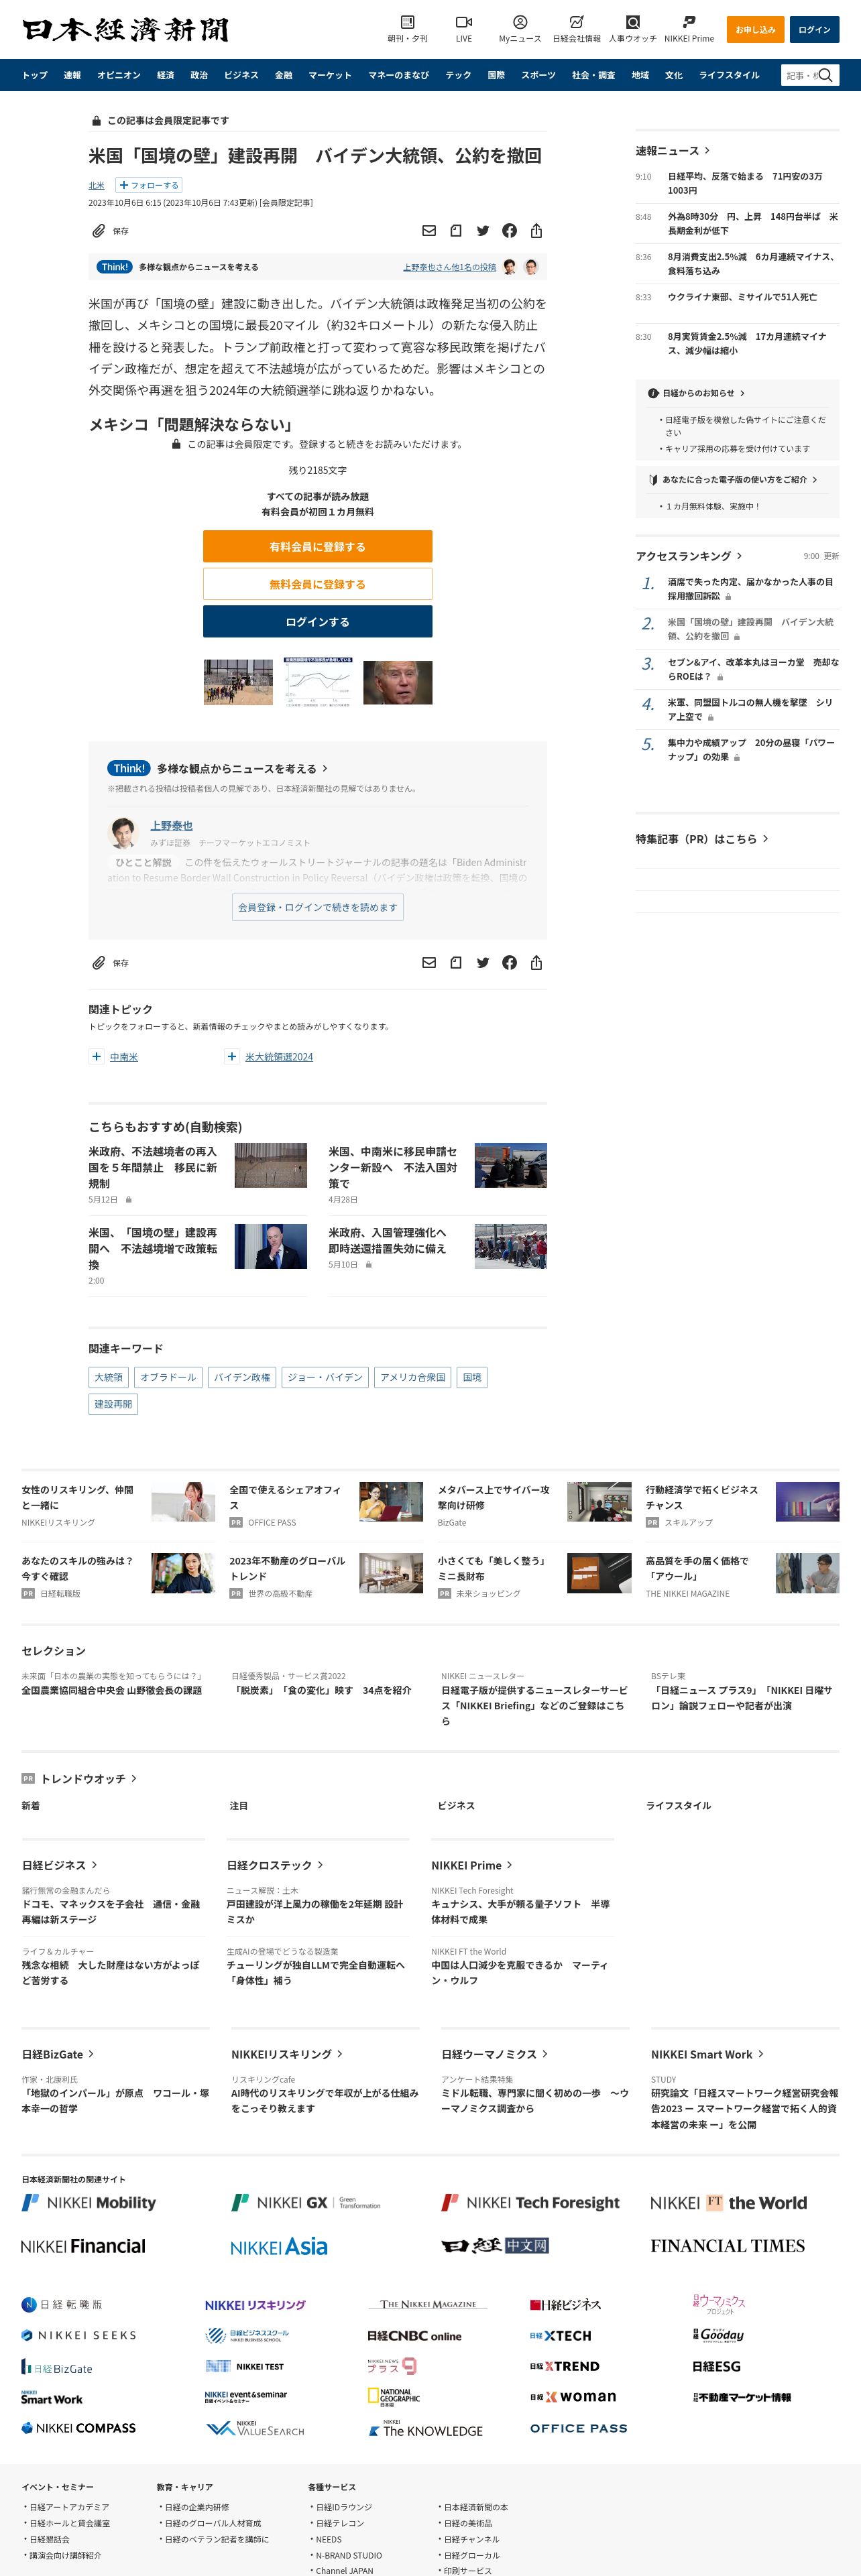
Task: Toggle フォローする for 北米
Action: coord(148,185)
